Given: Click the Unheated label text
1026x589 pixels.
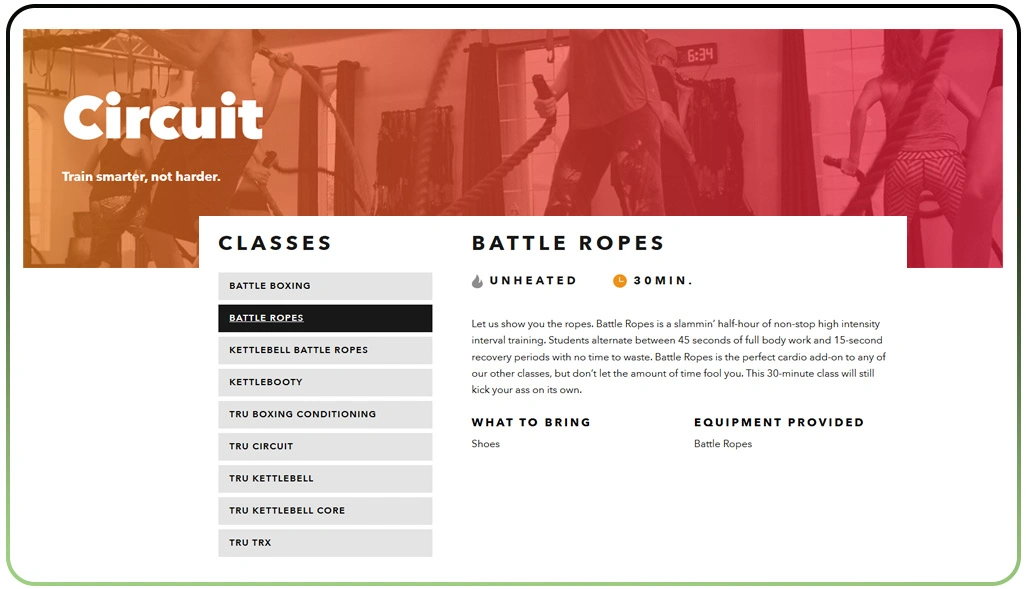Looking at the screenshot, I should (x=533, y=281).
